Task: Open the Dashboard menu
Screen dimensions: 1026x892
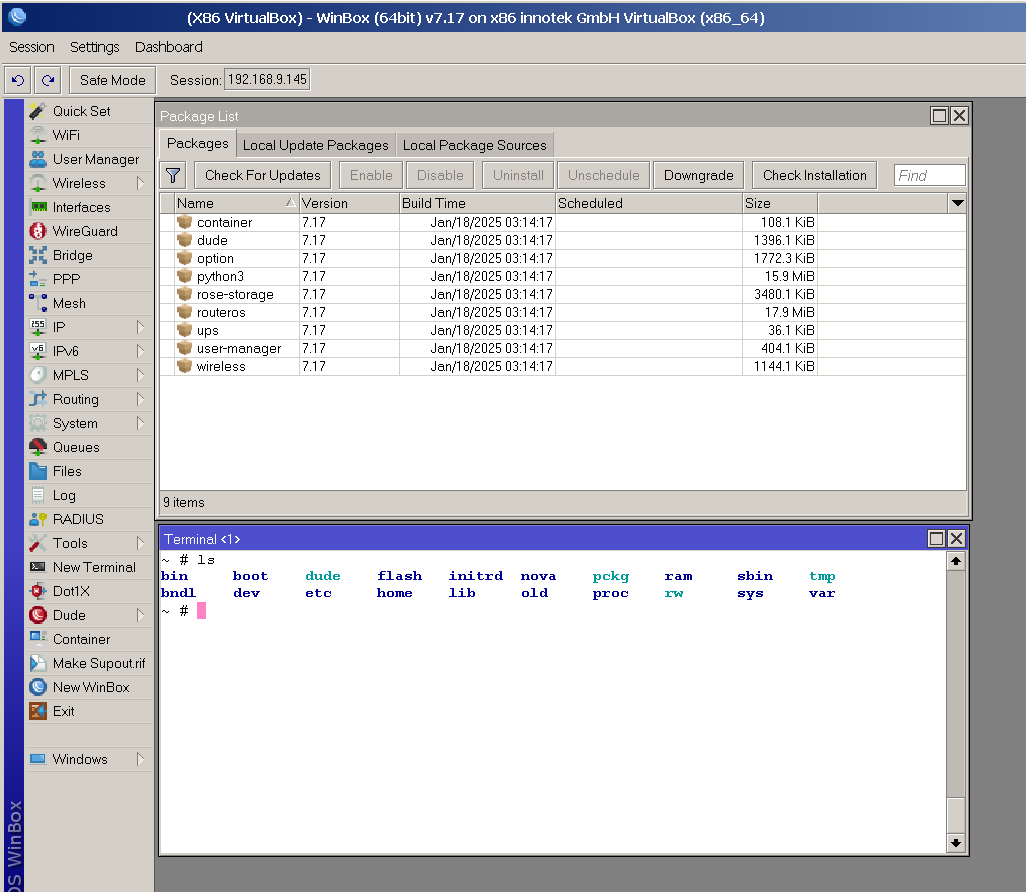Action: (169, 47)
